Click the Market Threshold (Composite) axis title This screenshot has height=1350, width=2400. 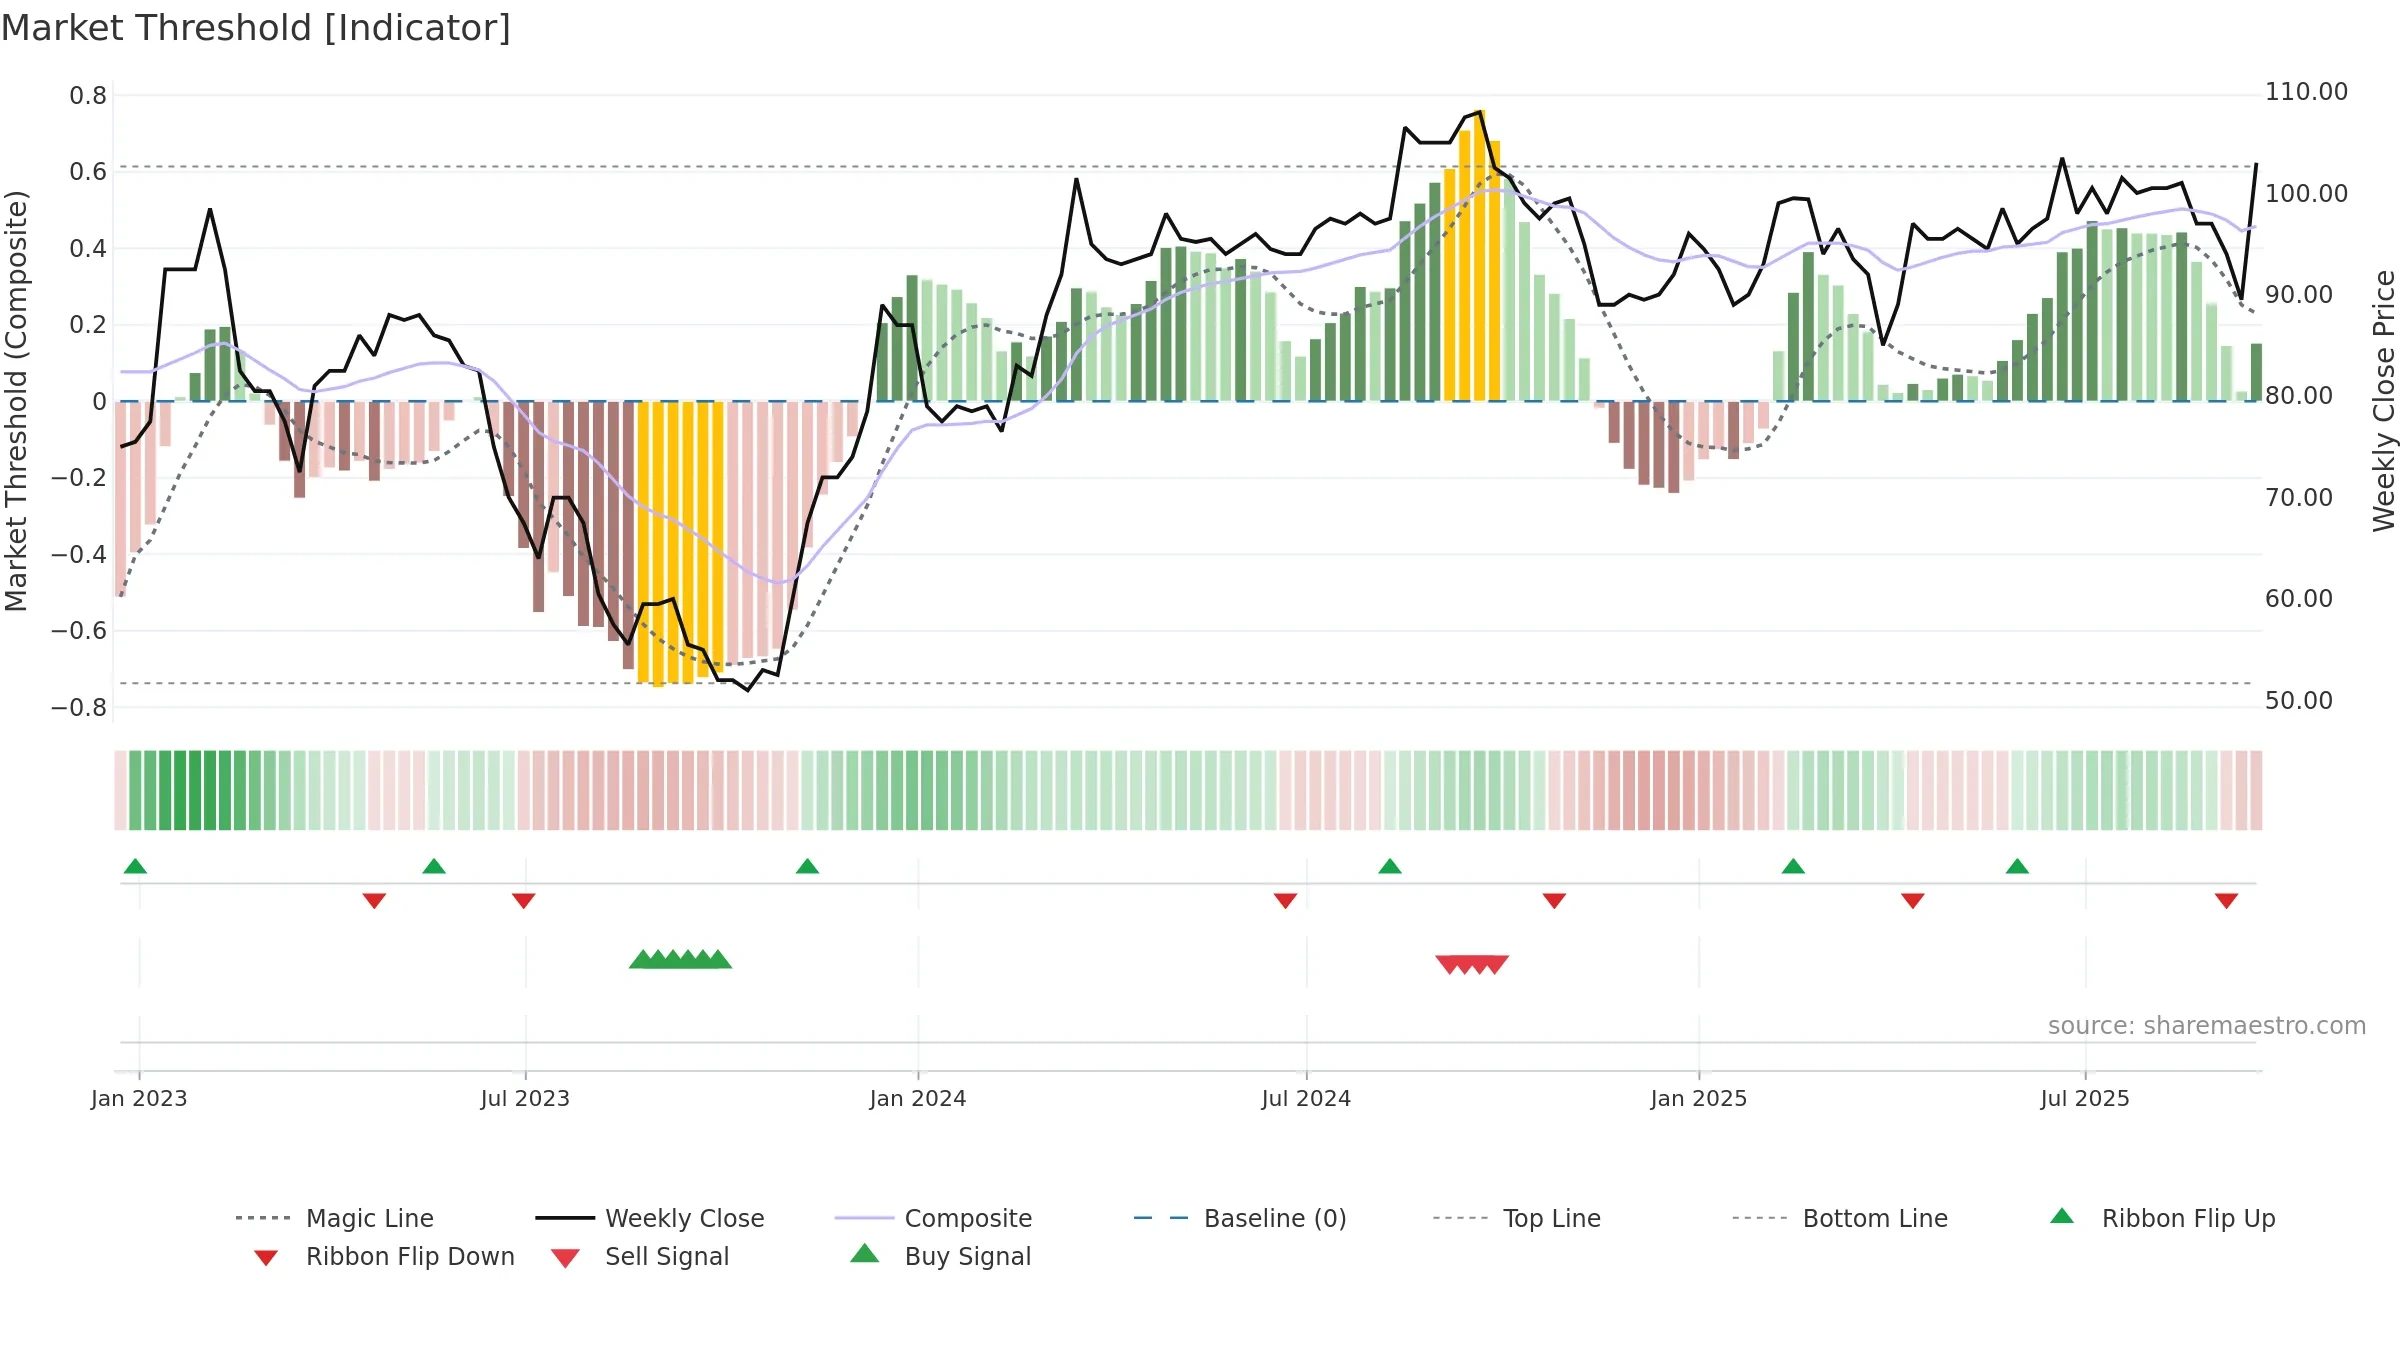(x=16, y=401)
